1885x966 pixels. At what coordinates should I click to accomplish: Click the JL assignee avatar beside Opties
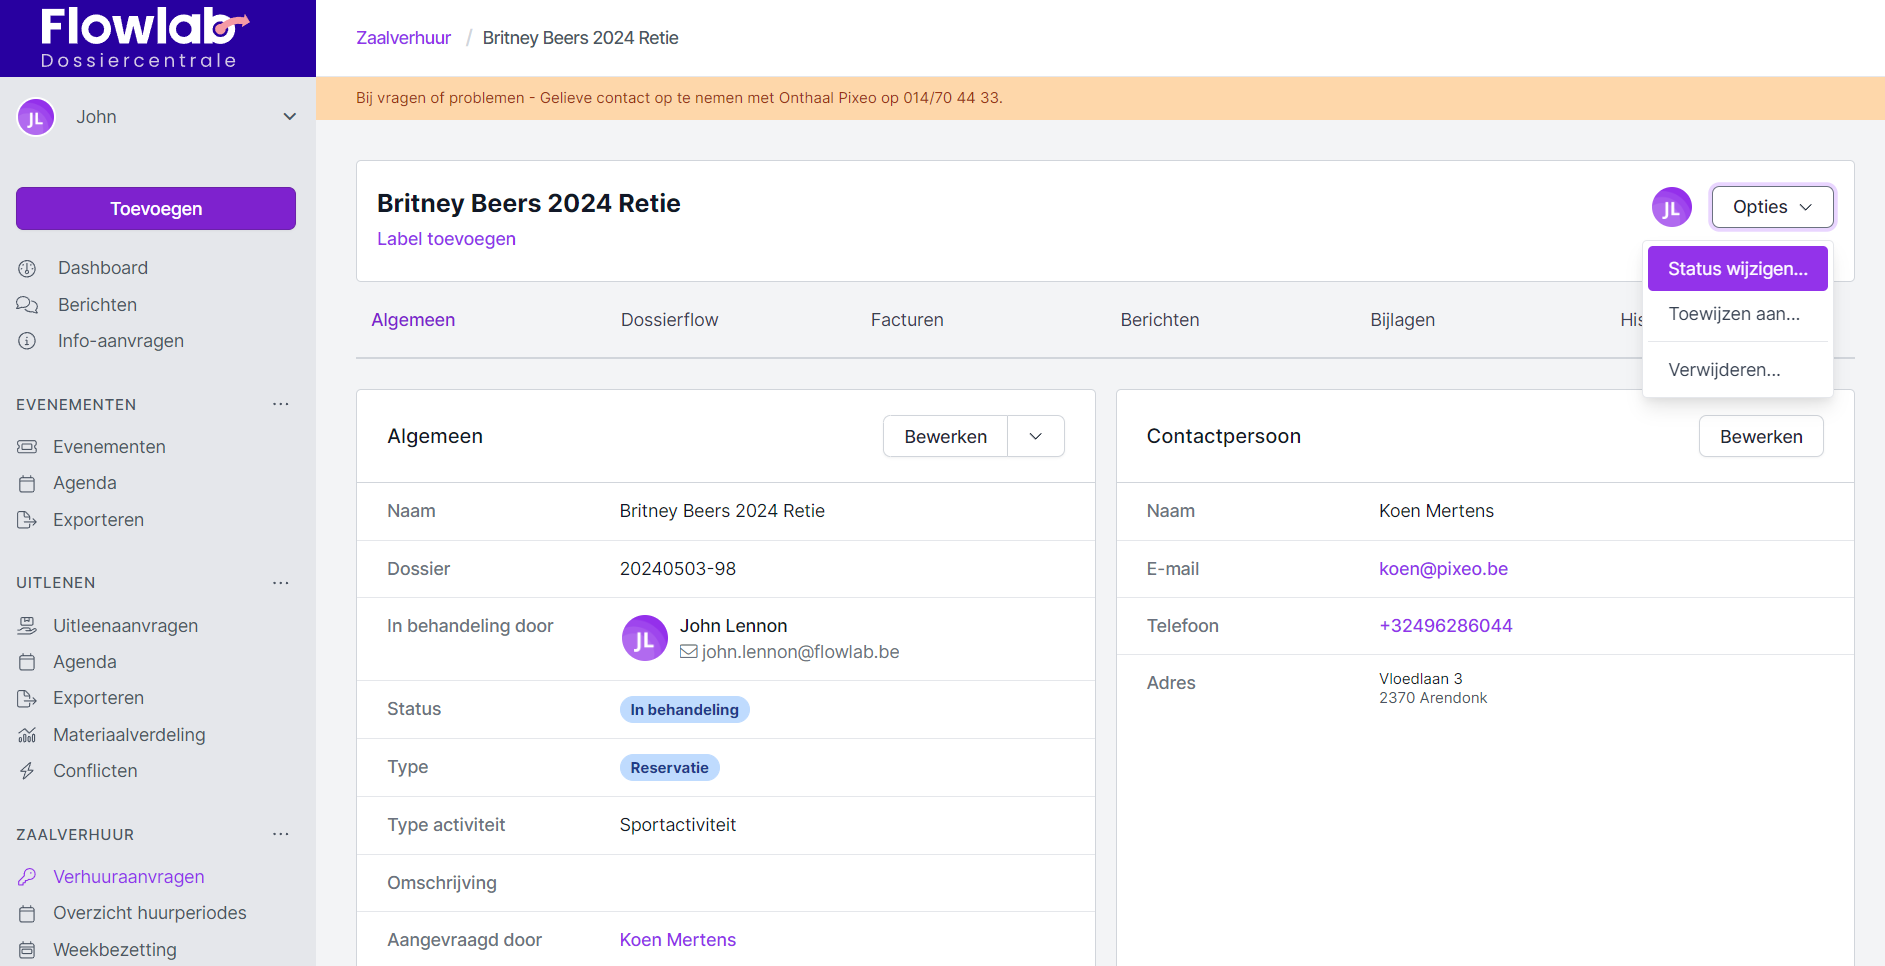point(1671,207)
